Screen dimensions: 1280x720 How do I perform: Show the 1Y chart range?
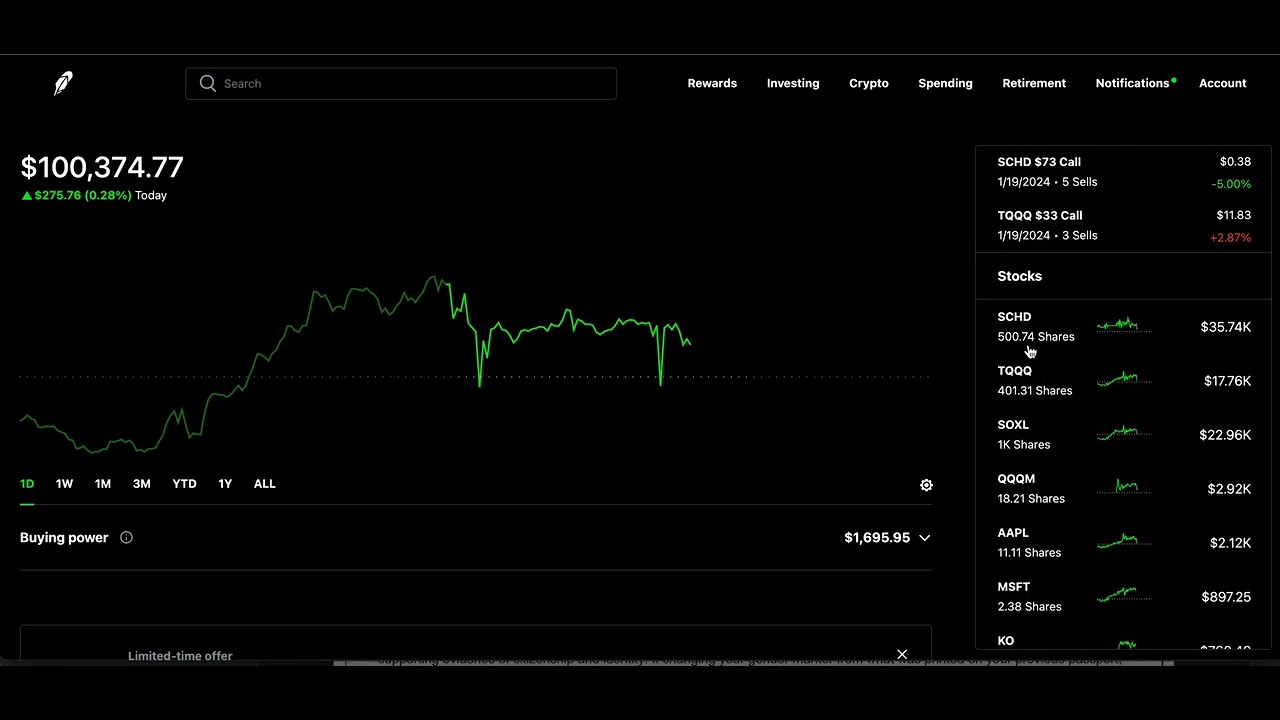click(x=225, y=484)
